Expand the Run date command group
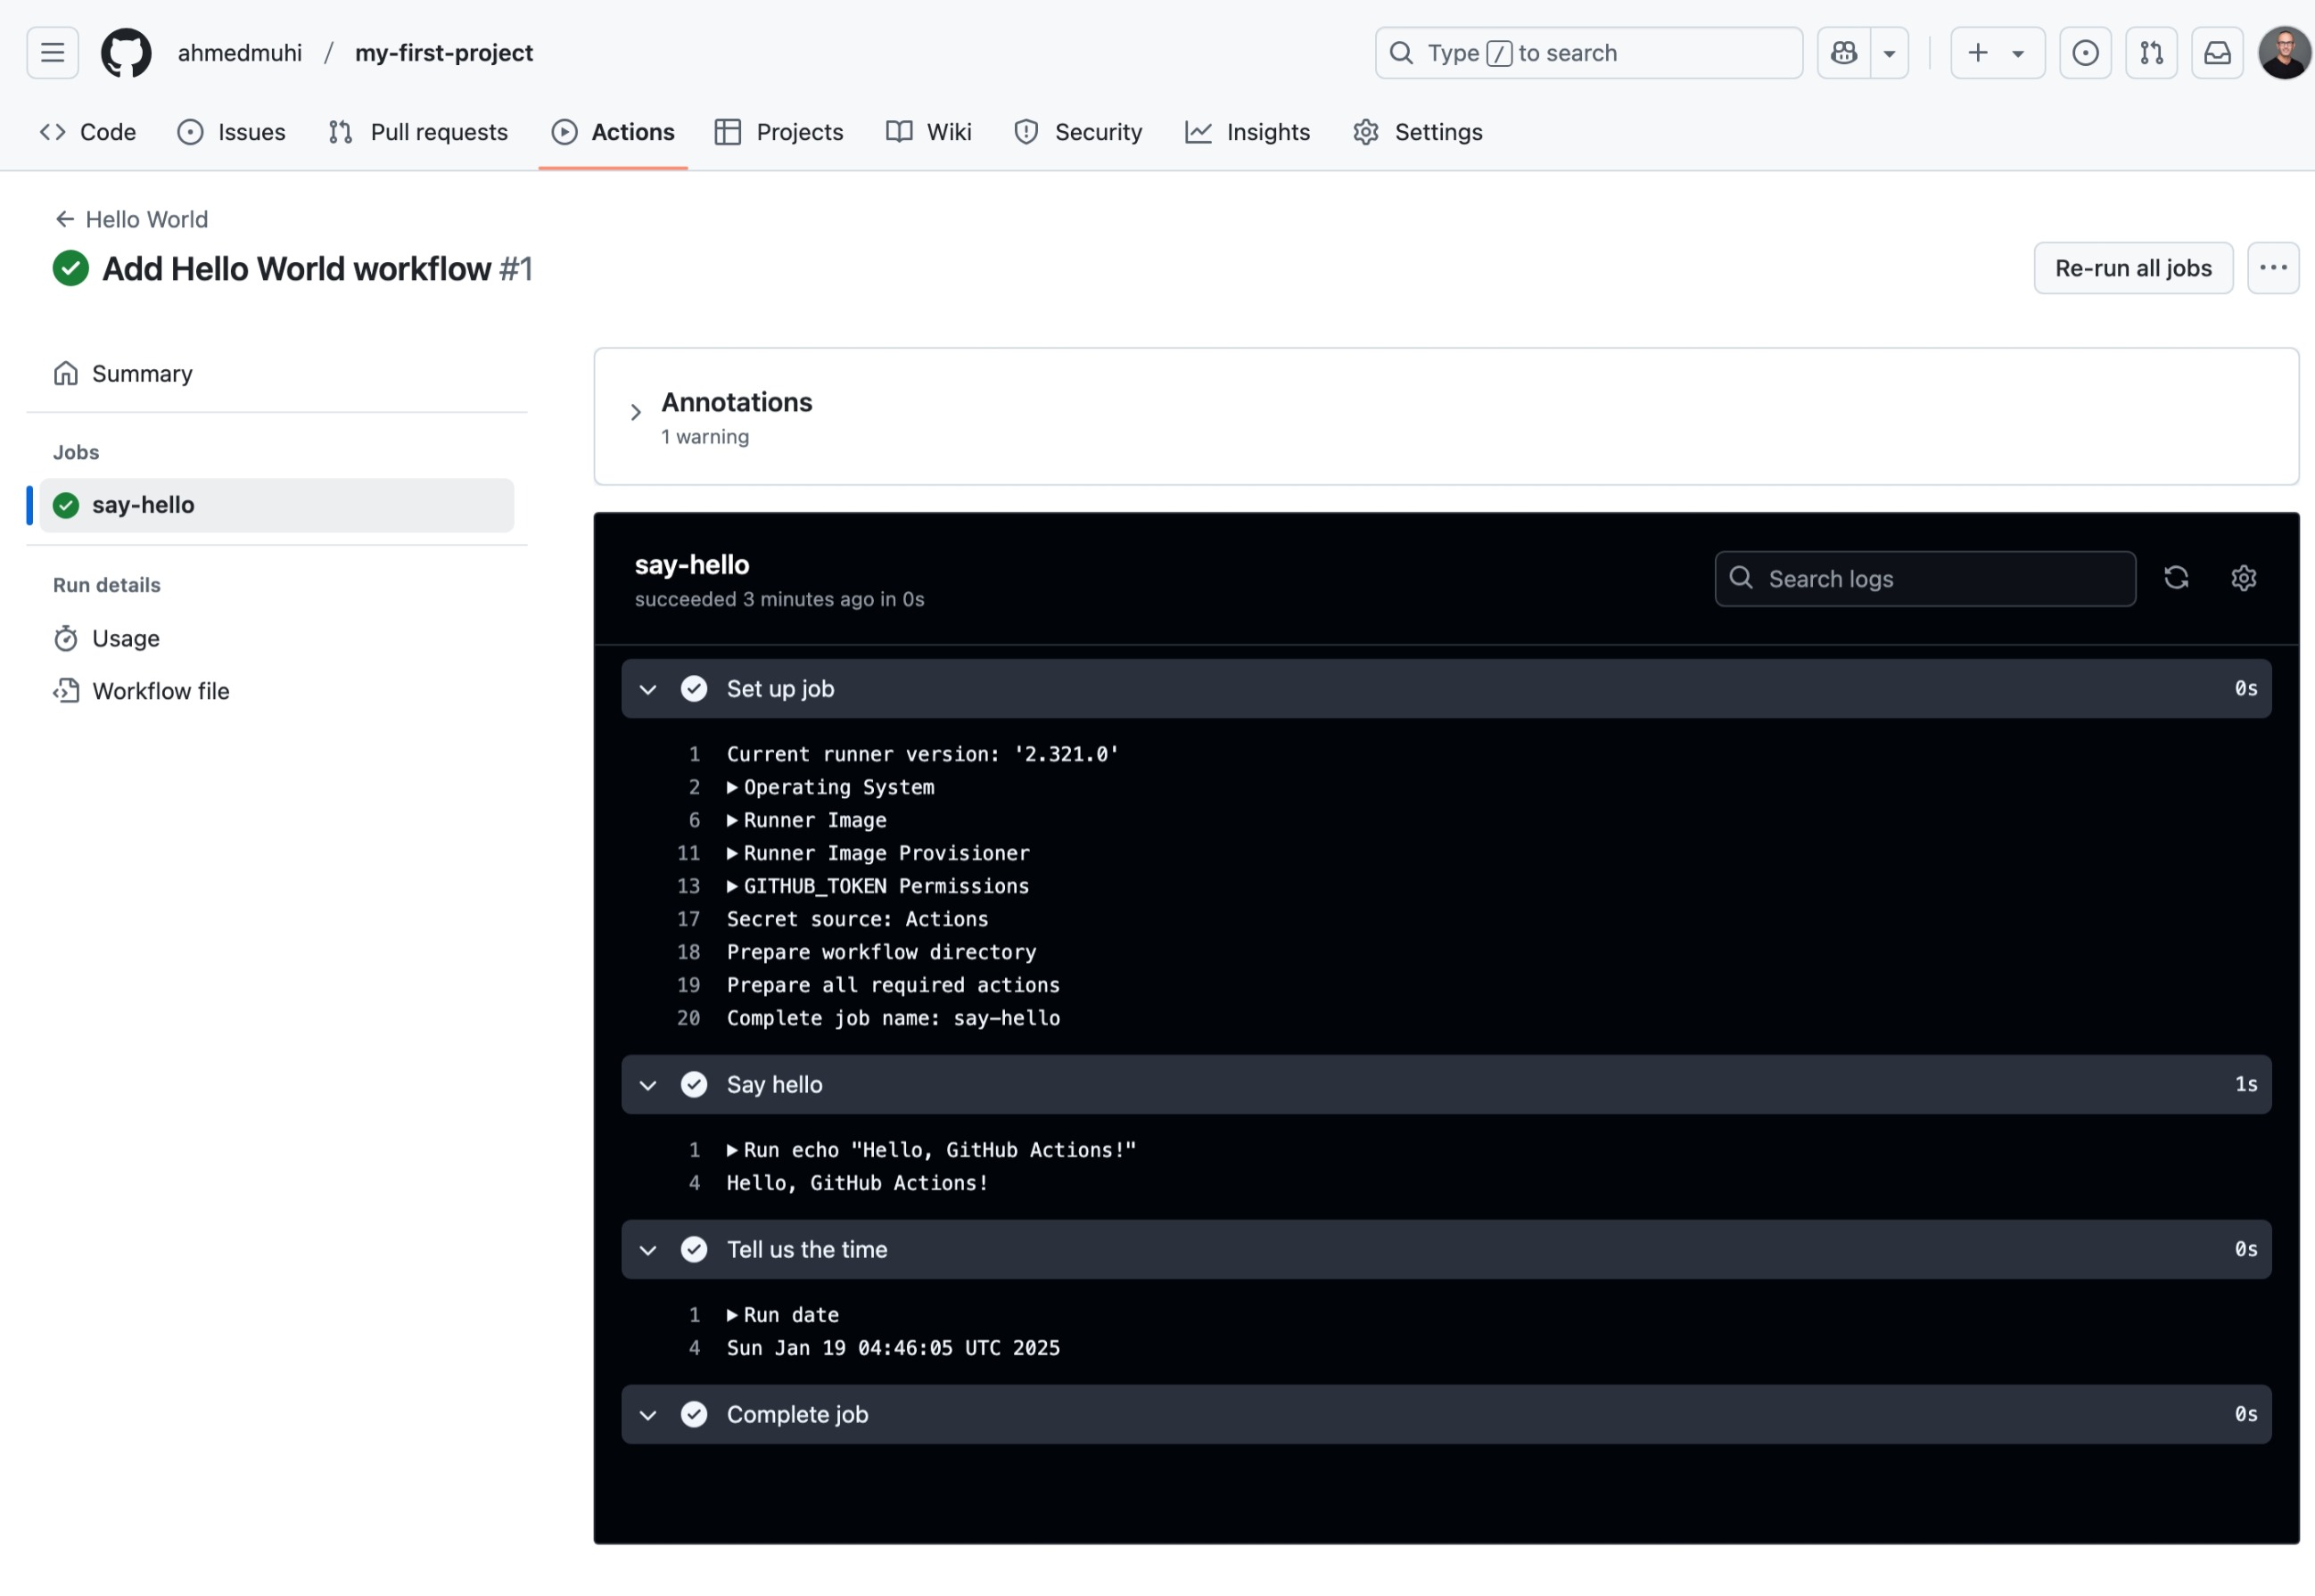The width and height of the screenshot is (2315, 1596). pyautogui.click(x=783, y=1315)
